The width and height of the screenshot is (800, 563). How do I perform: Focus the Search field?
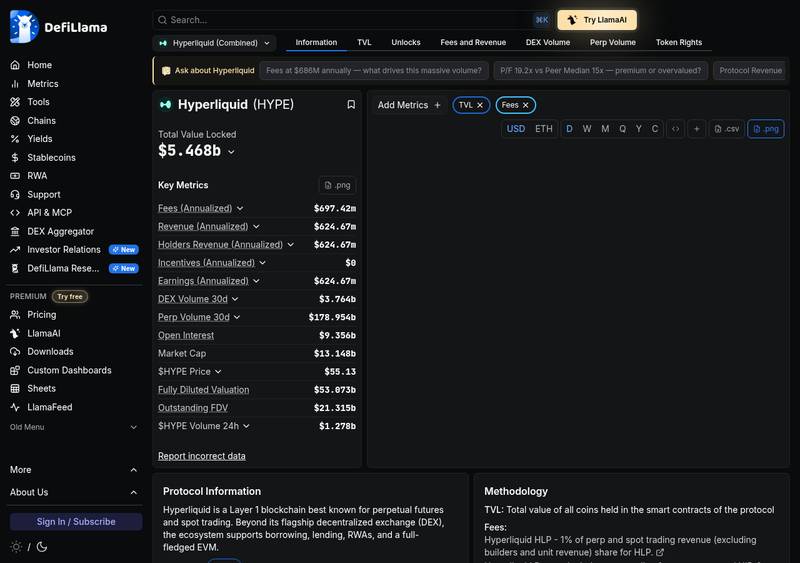[x=352, y=20]
